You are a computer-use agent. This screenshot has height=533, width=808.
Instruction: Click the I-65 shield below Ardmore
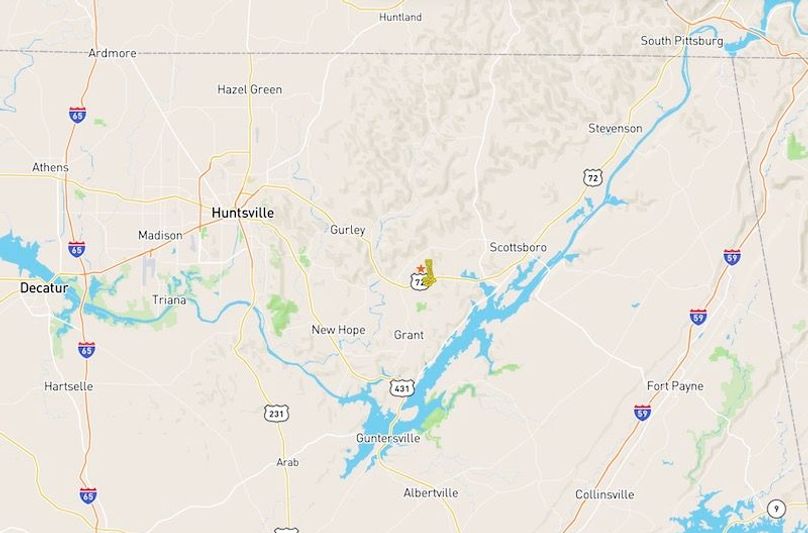click(x=77, y=114)
